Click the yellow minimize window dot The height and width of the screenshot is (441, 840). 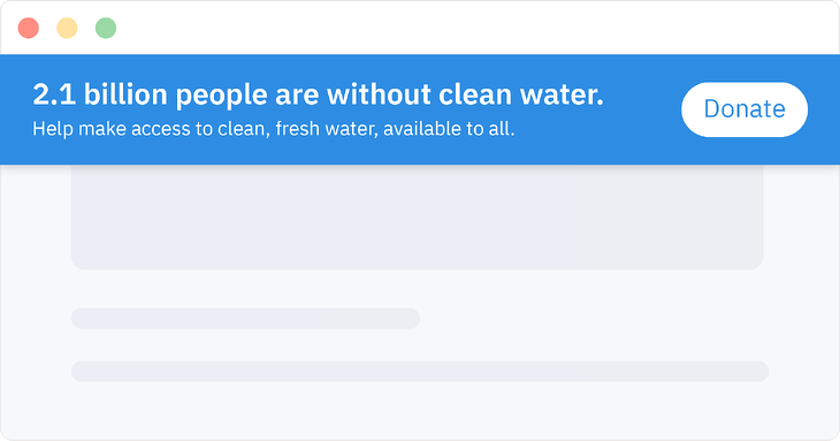coord(67,28)
